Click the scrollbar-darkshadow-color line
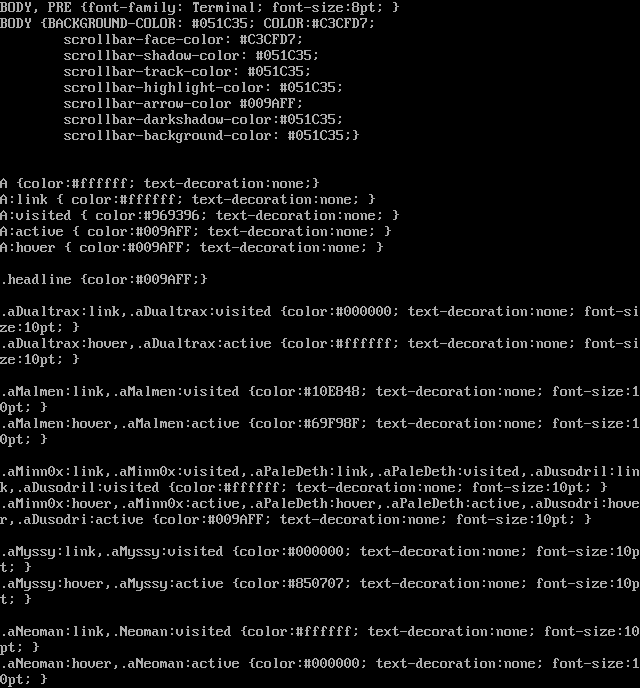This screenshot has width=640, height=688. 203,119
